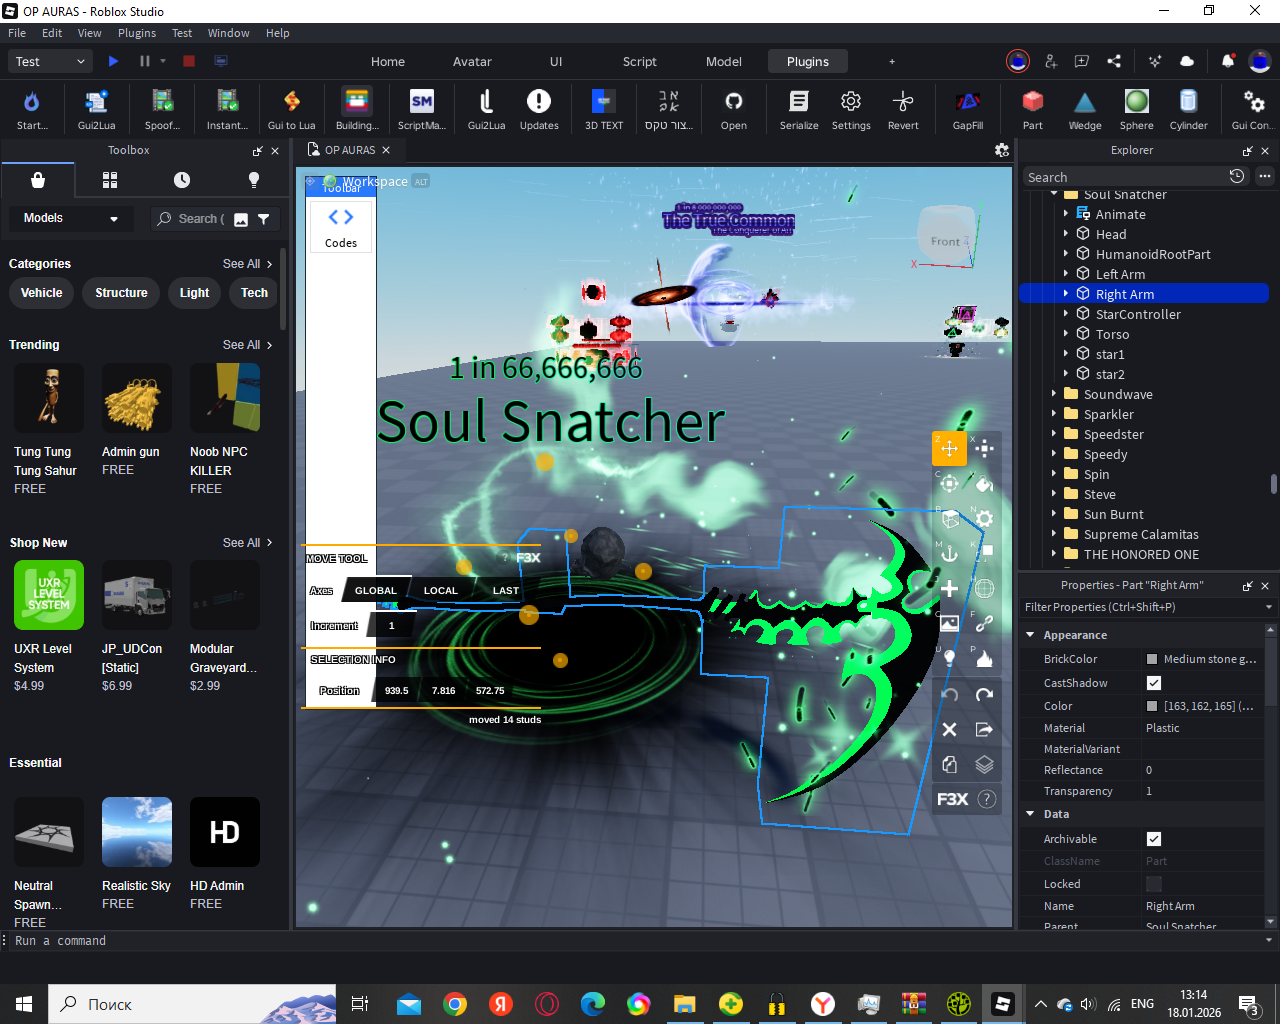Select the F3X Resize tool icon

pyautogui.click(x=985, y=448)
